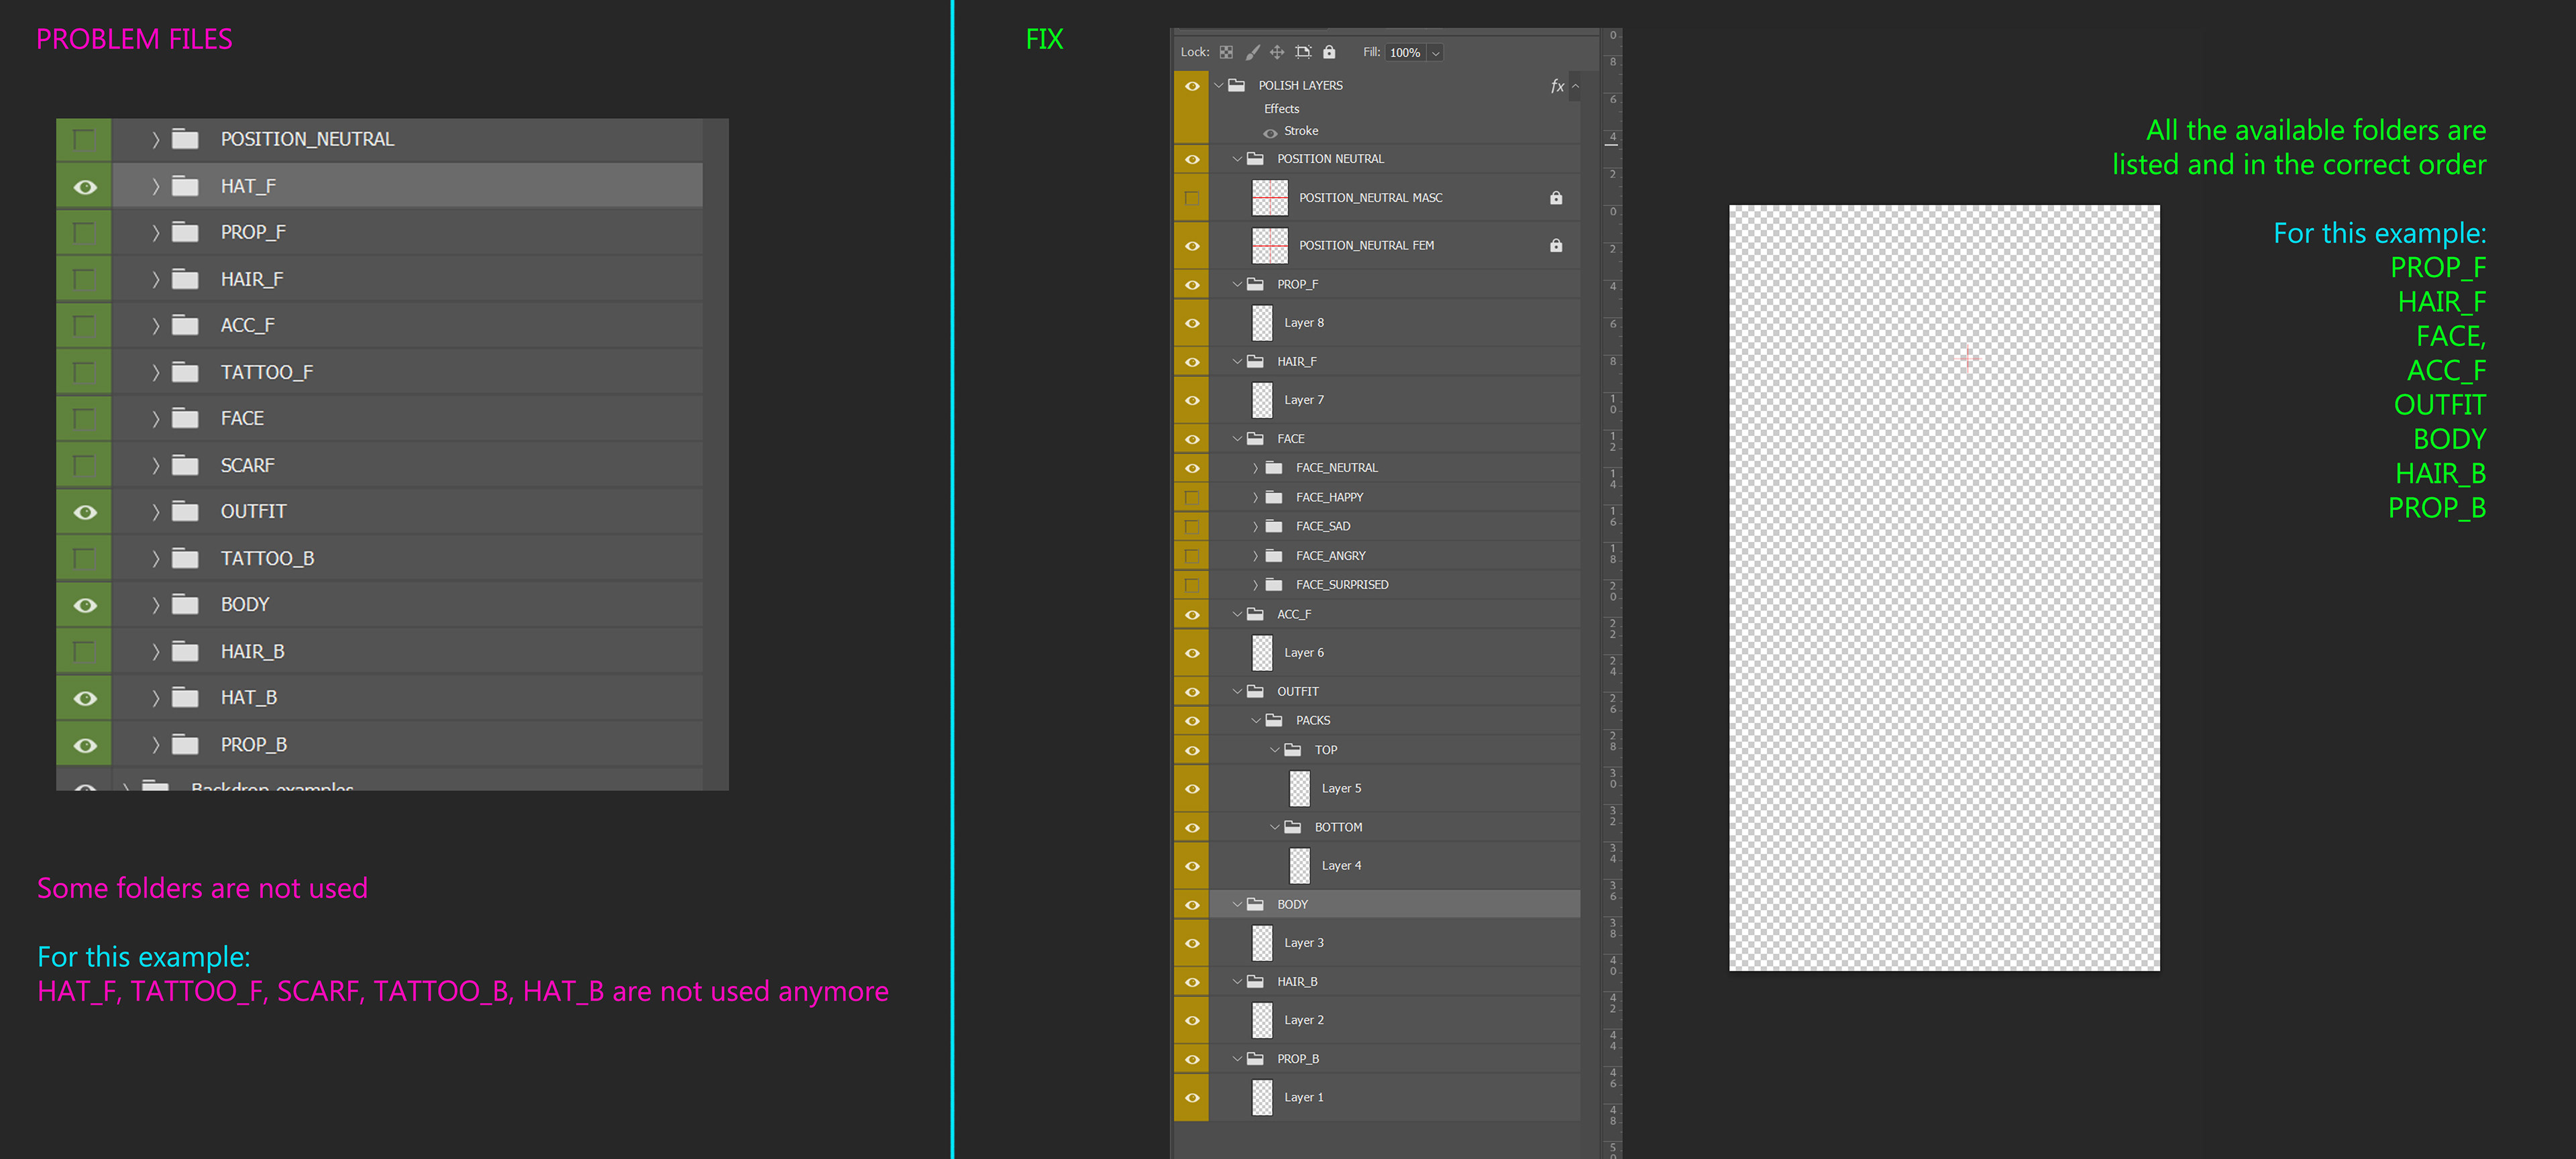Select the BODY folder in FIX panel
The width and height of the screenshot is (2576, 1159).
point(1292,904)
